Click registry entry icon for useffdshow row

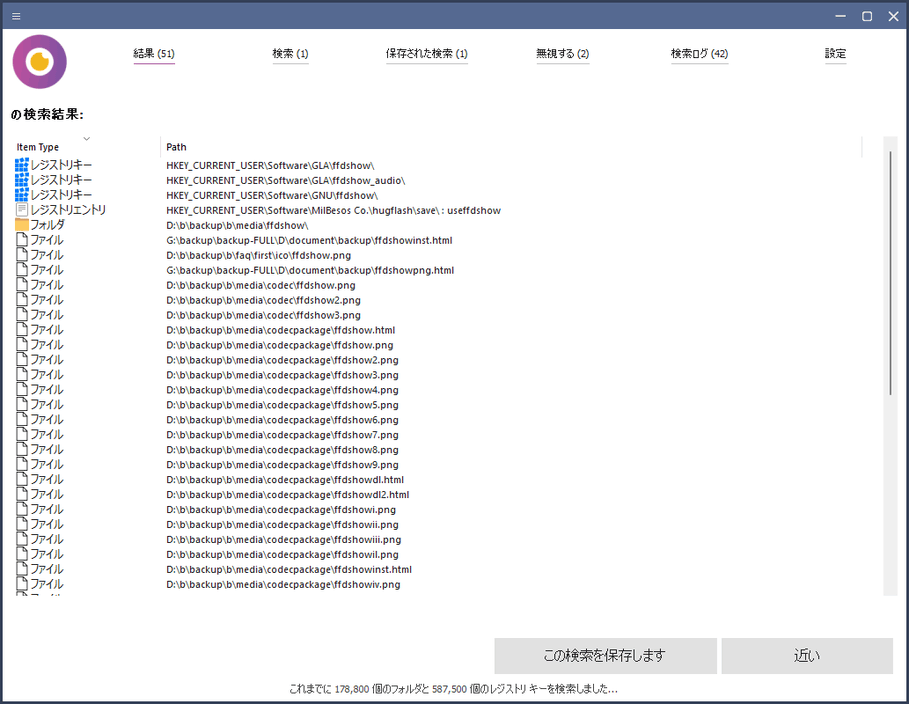(21, 210)
